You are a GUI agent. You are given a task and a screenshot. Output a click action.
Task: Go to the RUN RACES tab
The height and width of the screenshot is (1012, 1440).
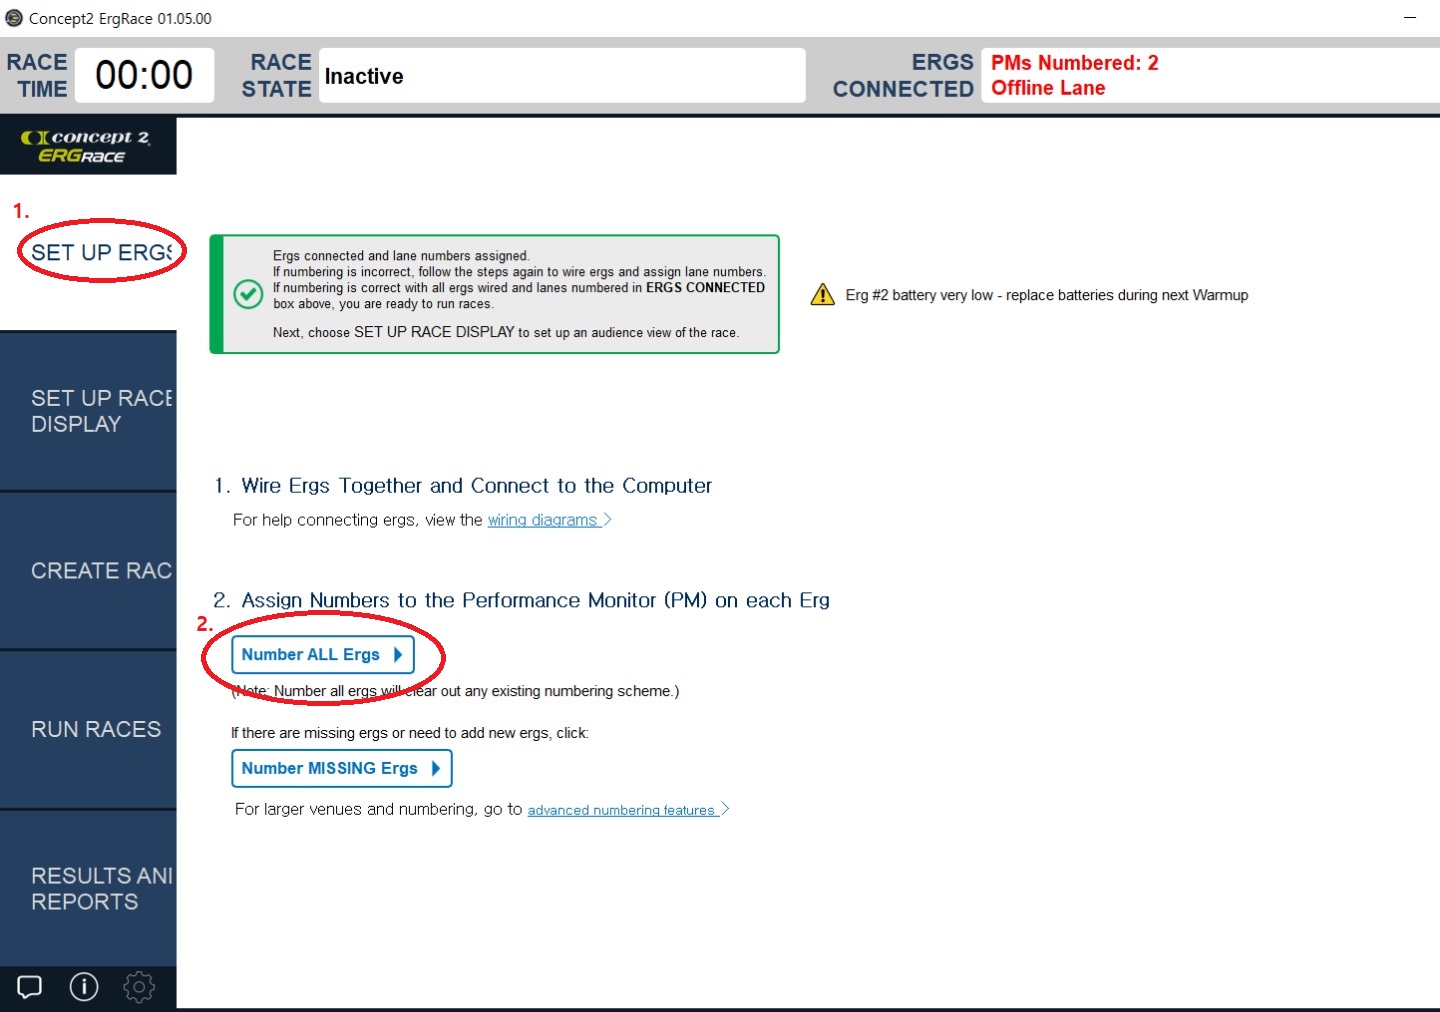[x=88, y=730]
